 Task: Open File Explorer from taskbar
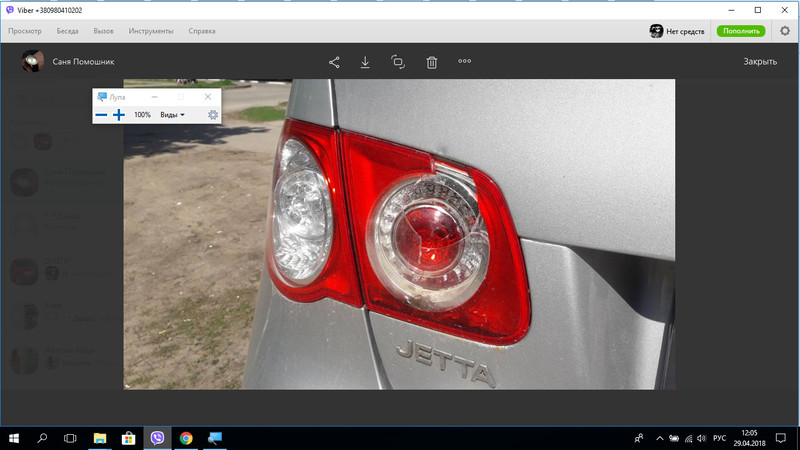[99, 438]
